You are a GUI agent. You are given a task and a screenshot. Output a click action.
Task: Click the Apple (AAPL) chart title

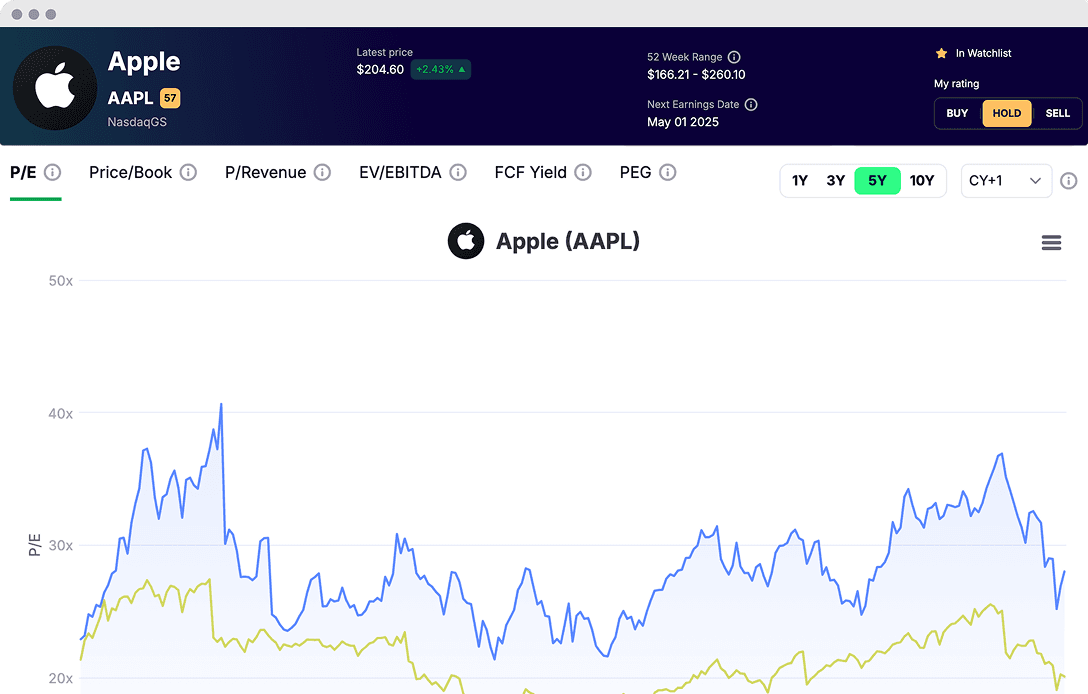pyautogui.click(x=568, y=242)
